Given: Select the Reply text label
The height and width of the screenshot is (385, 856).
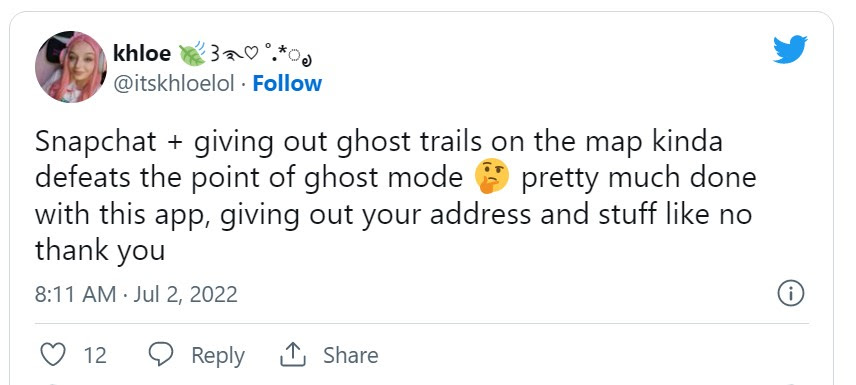Looking at the screenshot, I should coord(218,356).
